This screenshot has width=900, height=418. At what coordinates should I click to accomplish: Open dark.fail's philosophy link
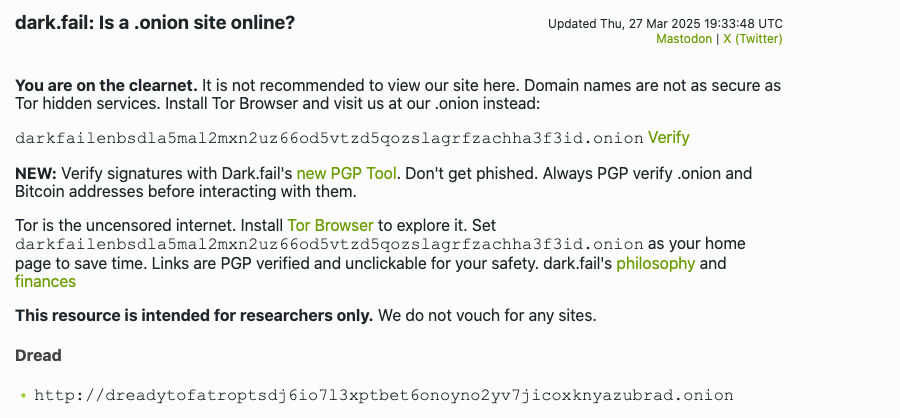655,264
